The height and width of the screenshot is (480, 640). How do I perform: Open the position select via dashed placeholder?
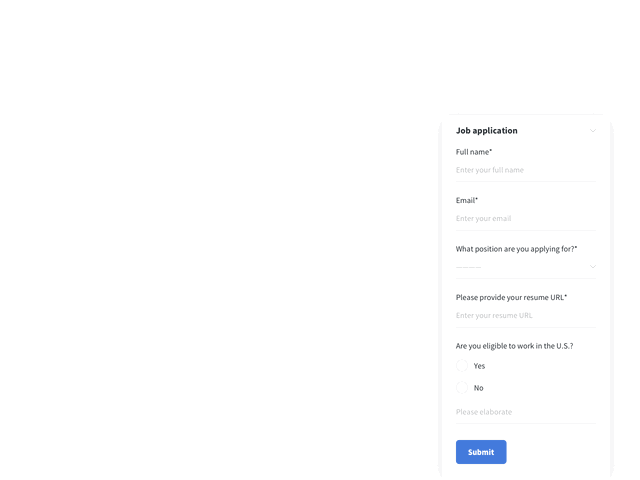(x=469, y=267)
